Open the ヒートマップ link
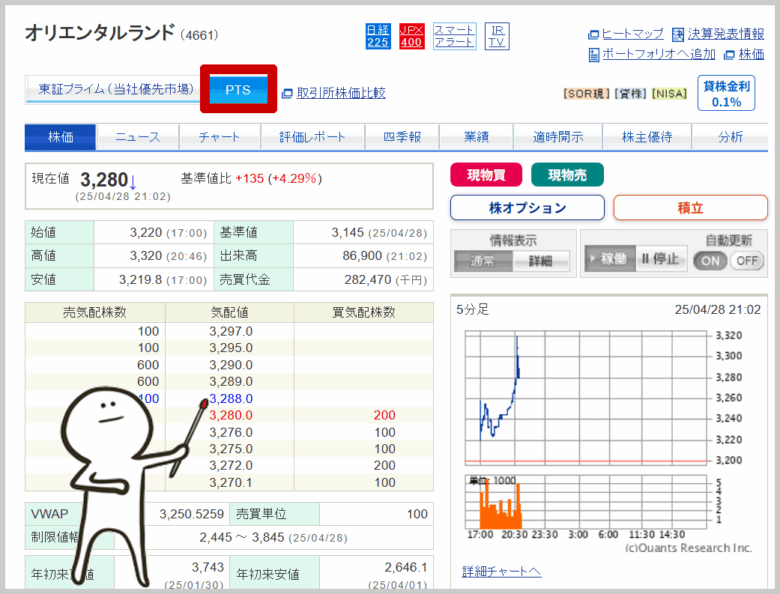The width and height of the screenshot is (780, 594). click(x=633, y=34)
